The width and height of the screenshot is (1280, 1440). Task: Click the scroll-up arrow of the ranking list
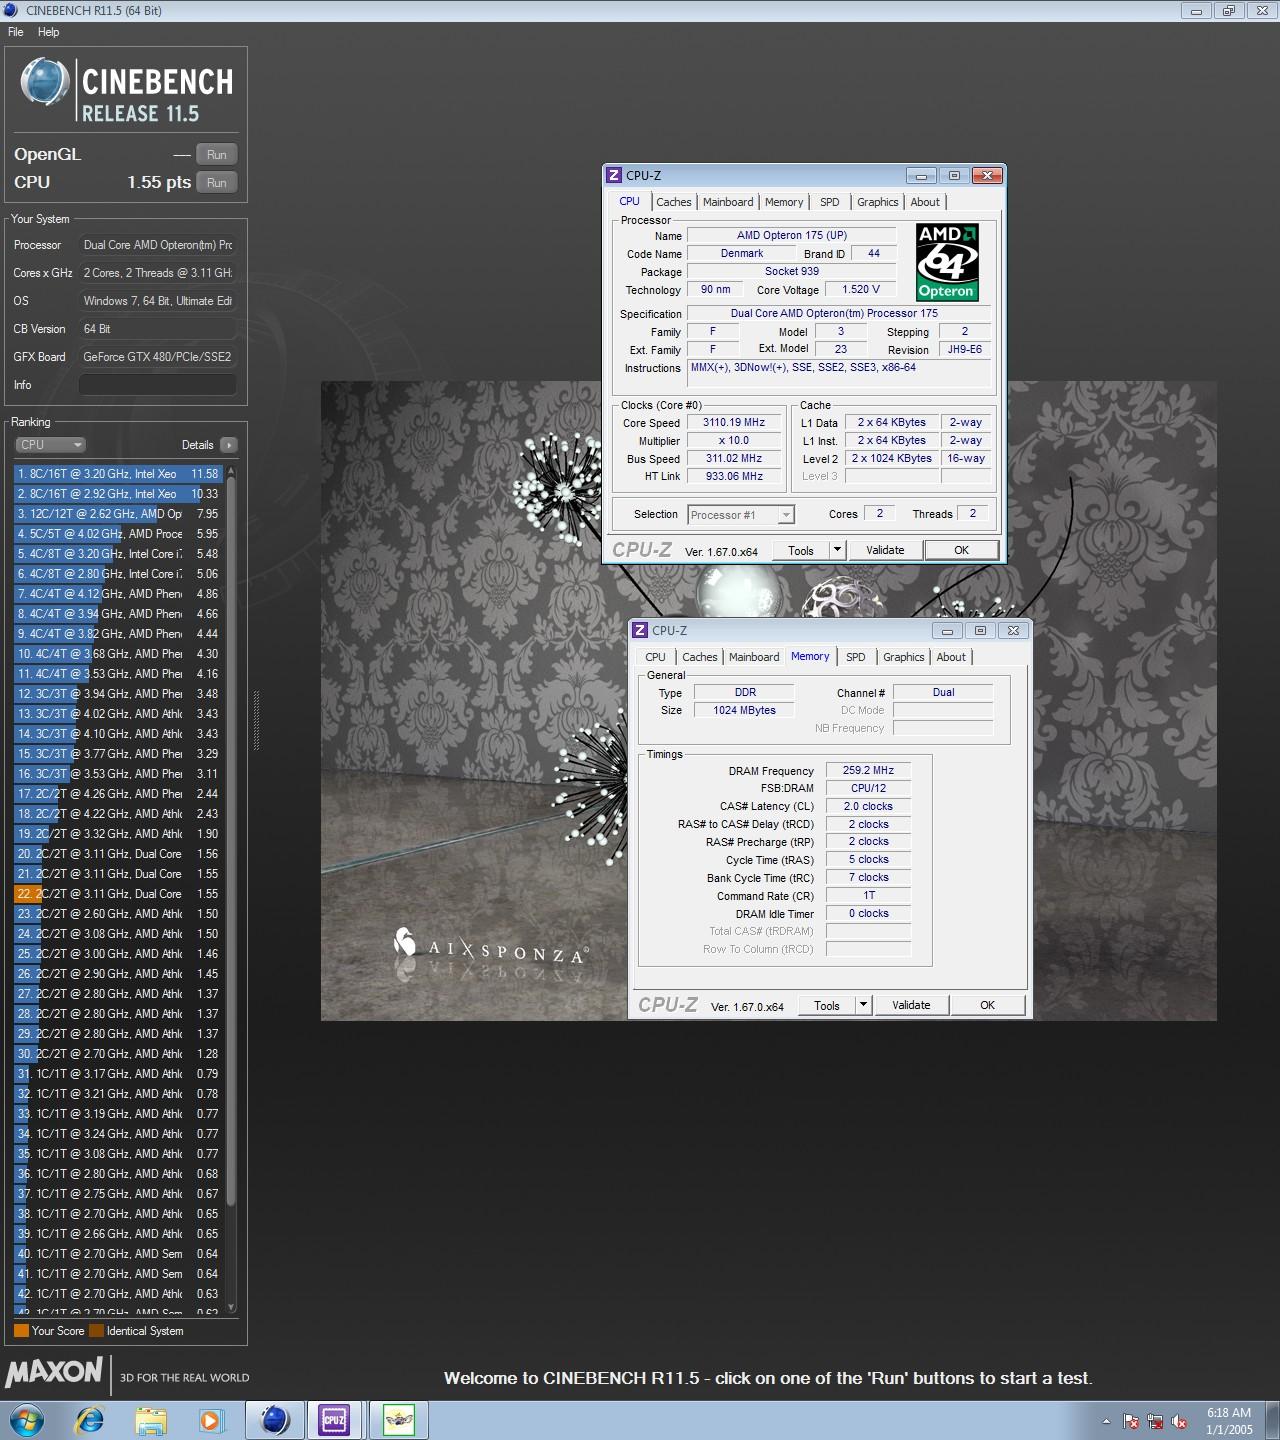232,470
